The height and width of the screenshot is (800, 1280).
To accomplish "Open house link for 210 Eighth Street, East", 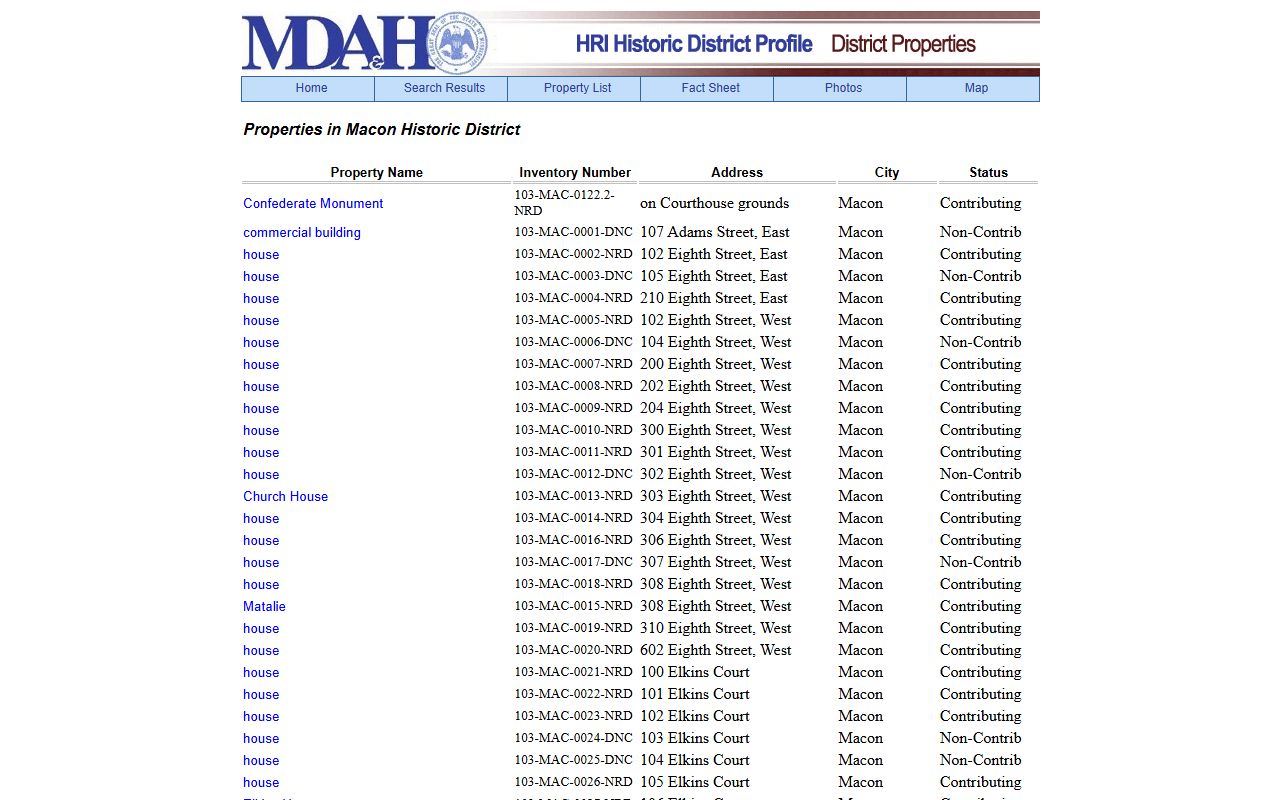I will 261,298.
